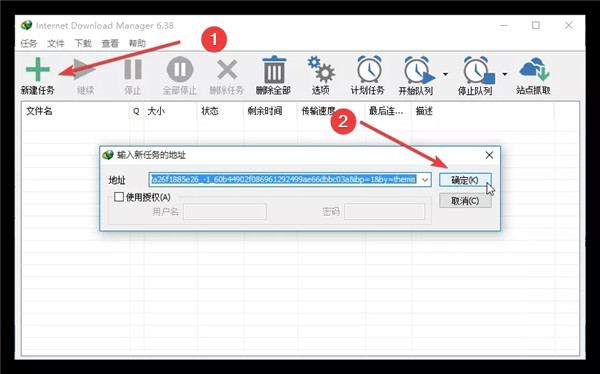The width and height of the screenshot is (600, 374).
Task: Click the 删除全部 trash can icon
Action: [274, 69]
